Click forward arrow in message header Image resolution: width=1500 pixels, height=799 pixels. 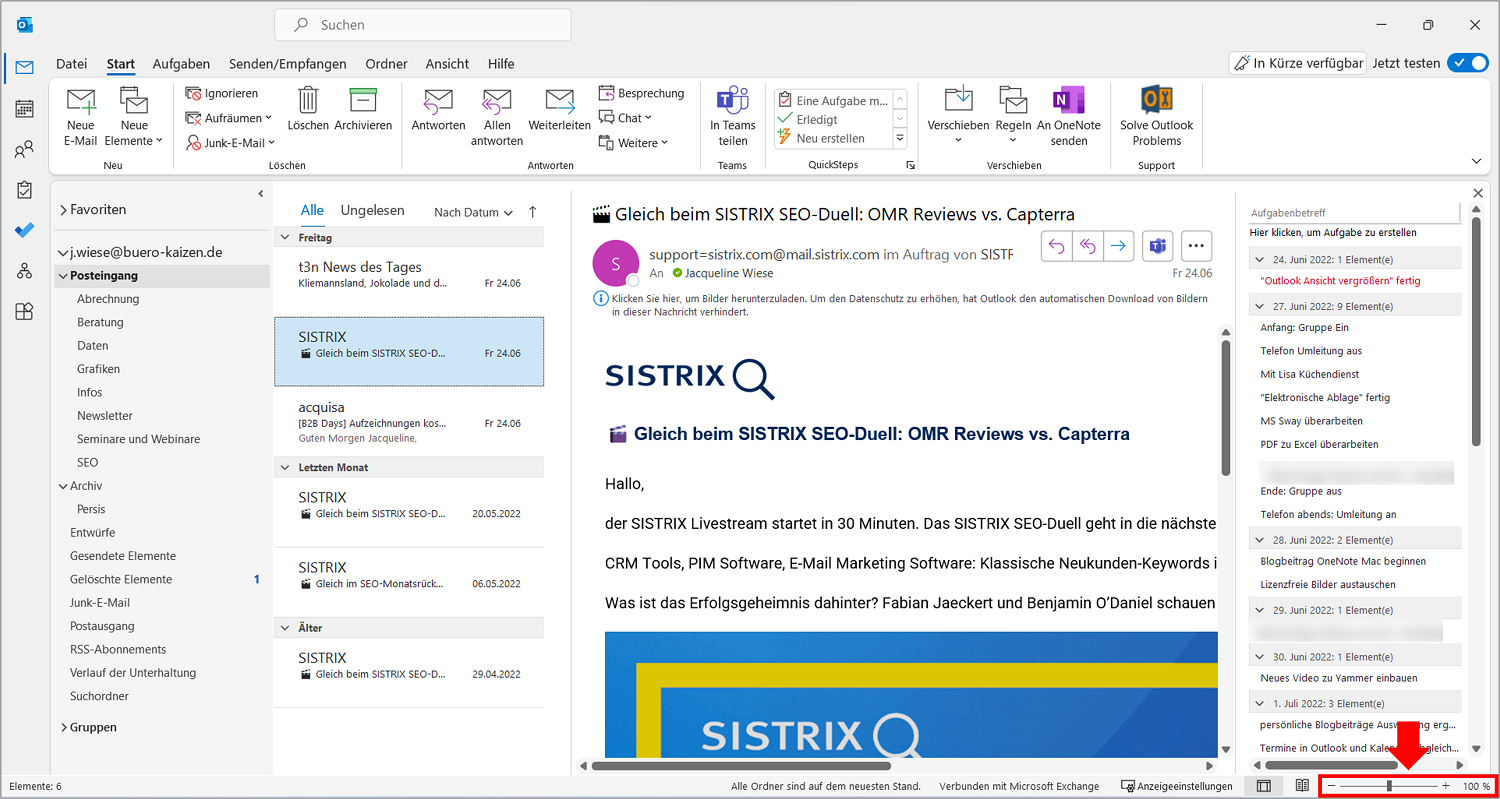(x=1119, y=245)
